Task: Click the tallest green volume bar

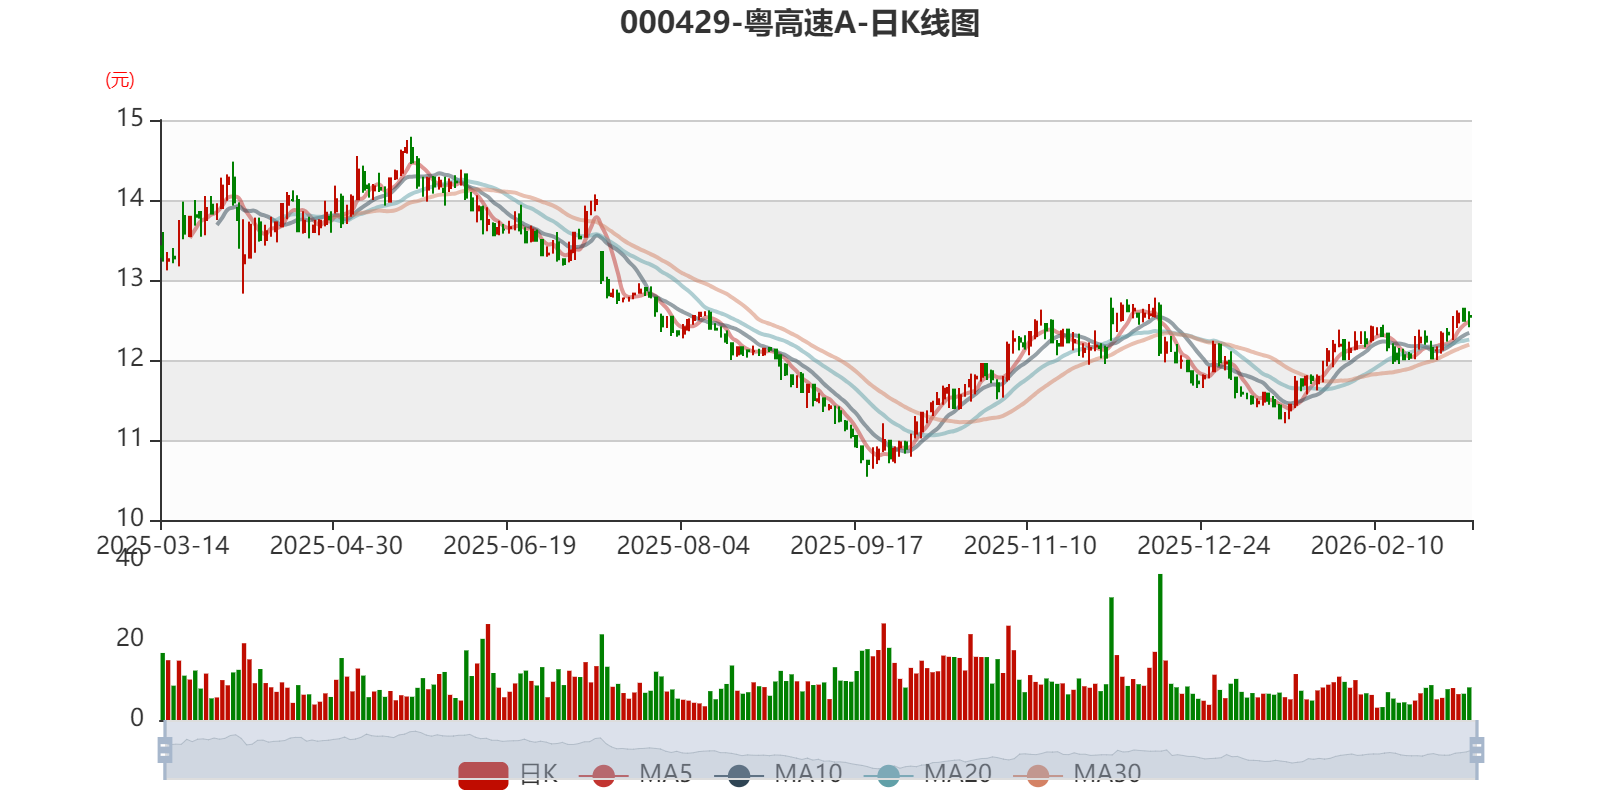Action: (x=1160, y=647)
